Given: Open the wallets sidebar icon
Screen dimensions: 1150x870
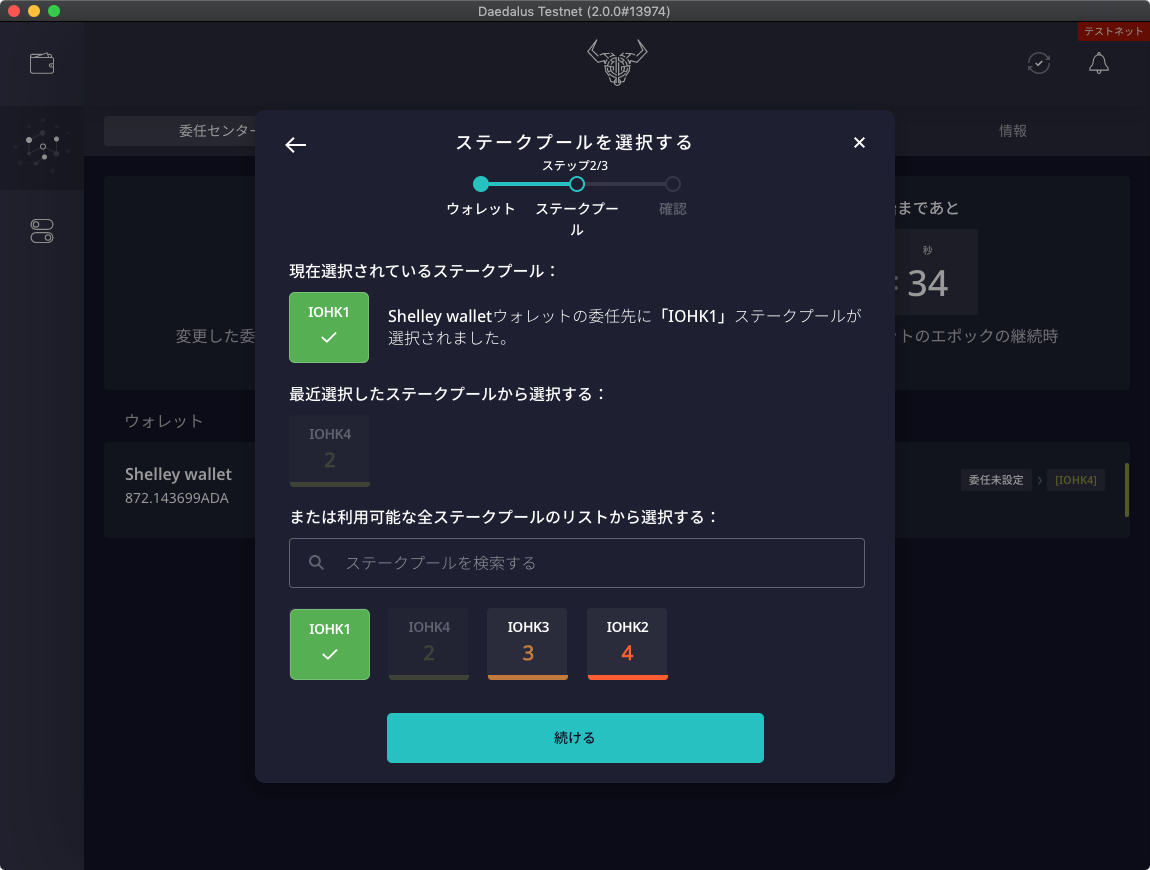Looking at the screenshot, I should click(42, 64).
